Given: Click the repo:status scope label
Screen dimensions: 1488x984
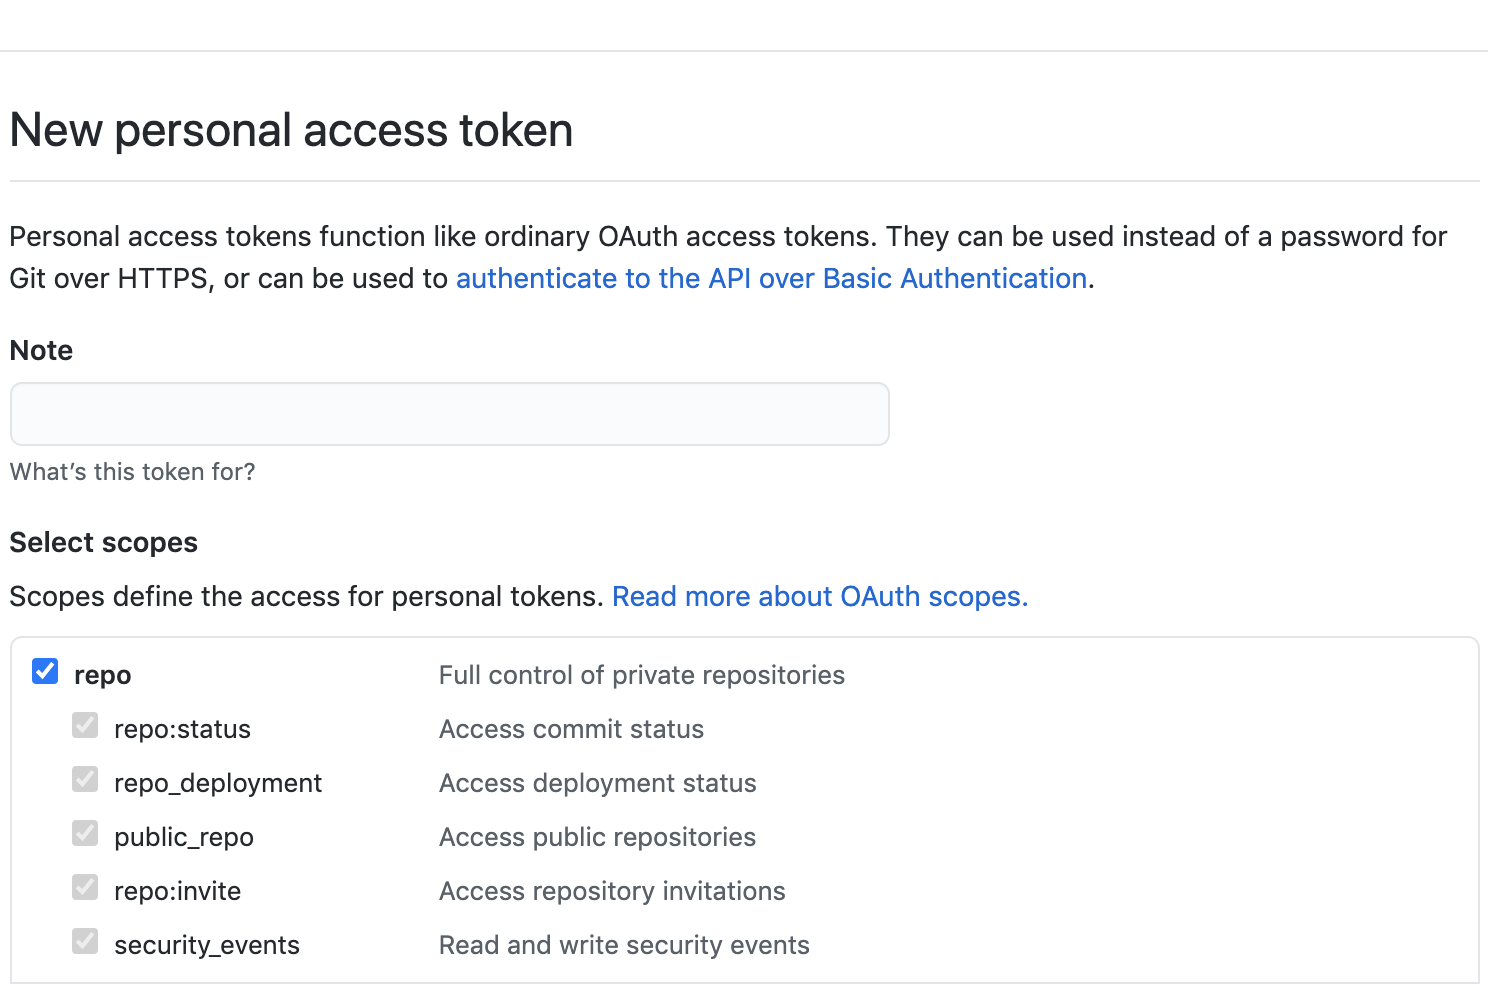Looking at the screenshot, I should pyautogui.click(x=182, y=729).
